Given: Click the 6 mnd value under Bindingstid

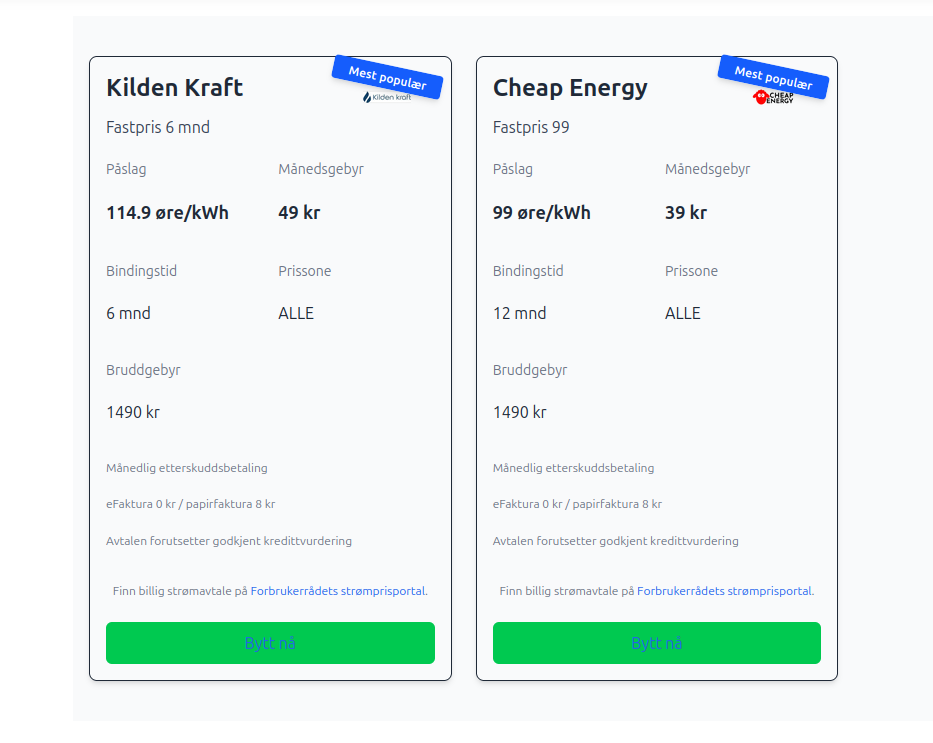Looking at the screenshot, I should click(128, 314).
